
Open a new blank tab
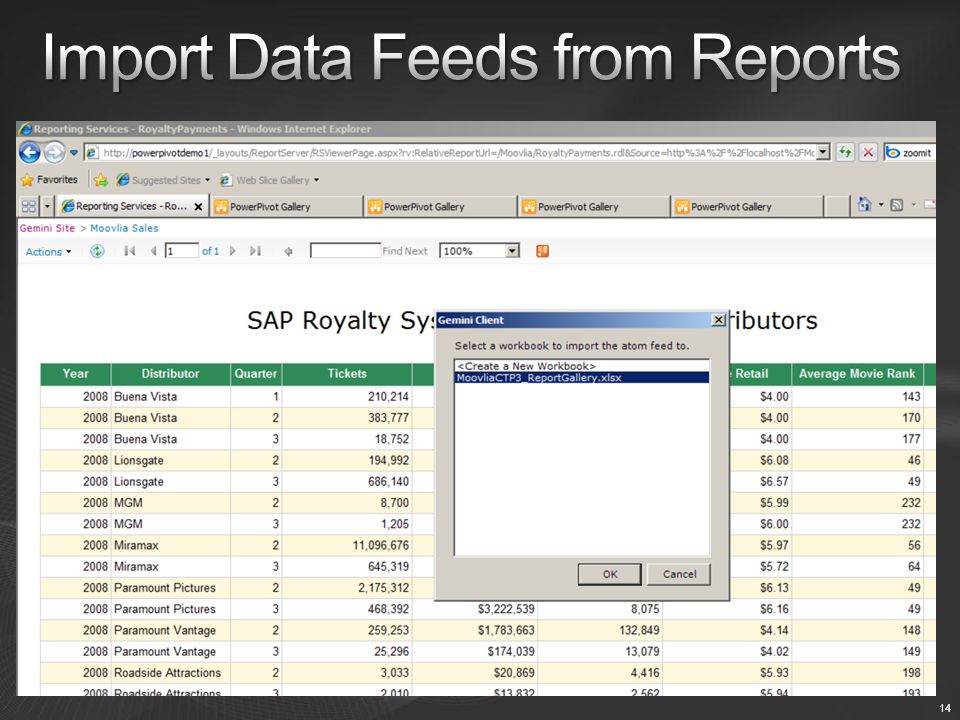click(x=837, y=207)
